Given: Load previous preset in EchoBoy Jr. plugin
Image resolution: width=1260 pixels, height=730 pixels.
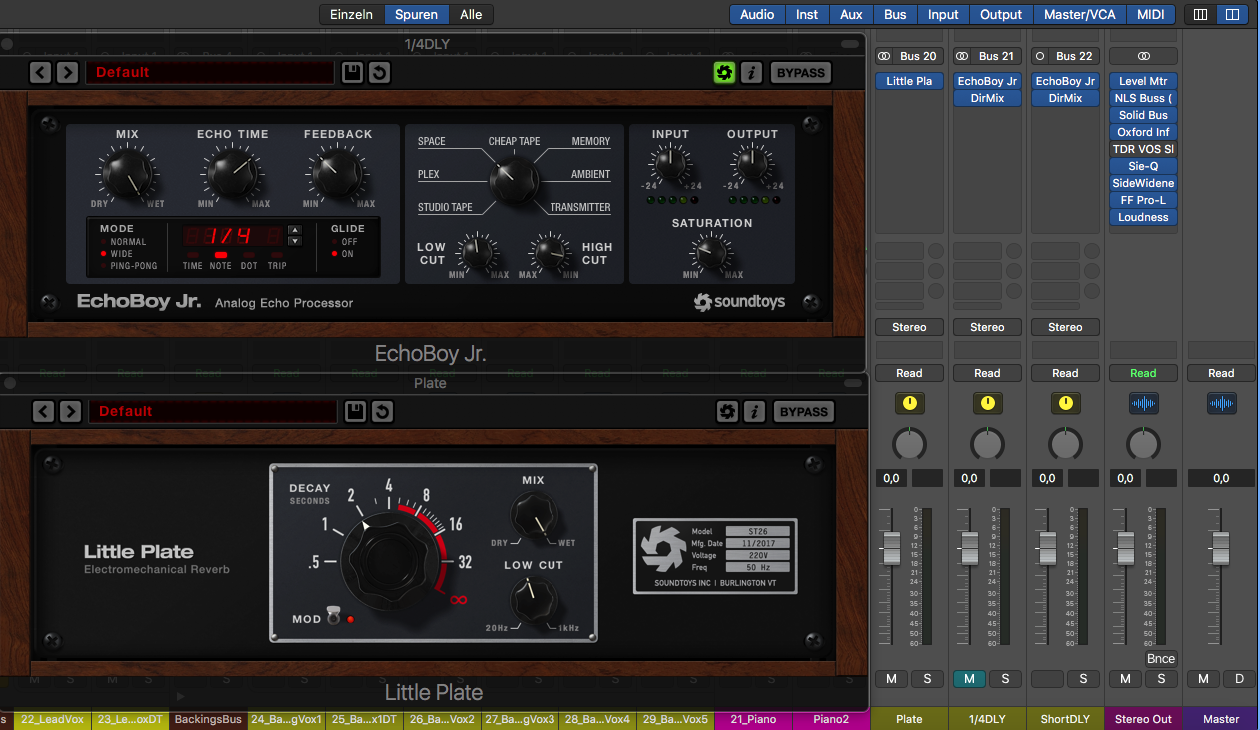Looking at the screenshot, I should [x=40, y=72].
